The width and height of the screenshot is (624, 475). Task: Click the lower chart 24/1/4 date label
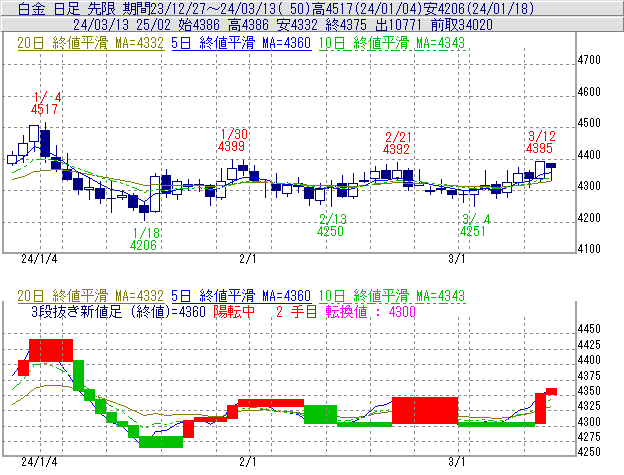[39, 462]
